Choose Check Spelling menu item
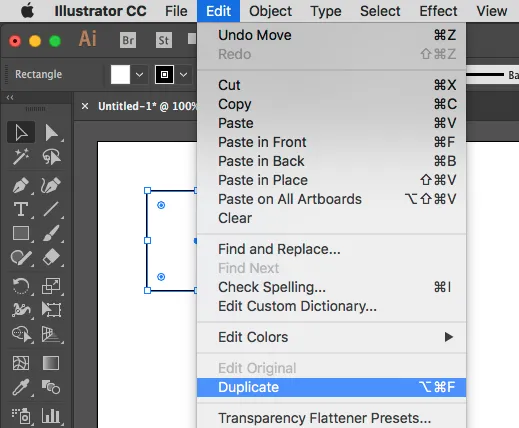519x428 pixels. click(331, 287)
